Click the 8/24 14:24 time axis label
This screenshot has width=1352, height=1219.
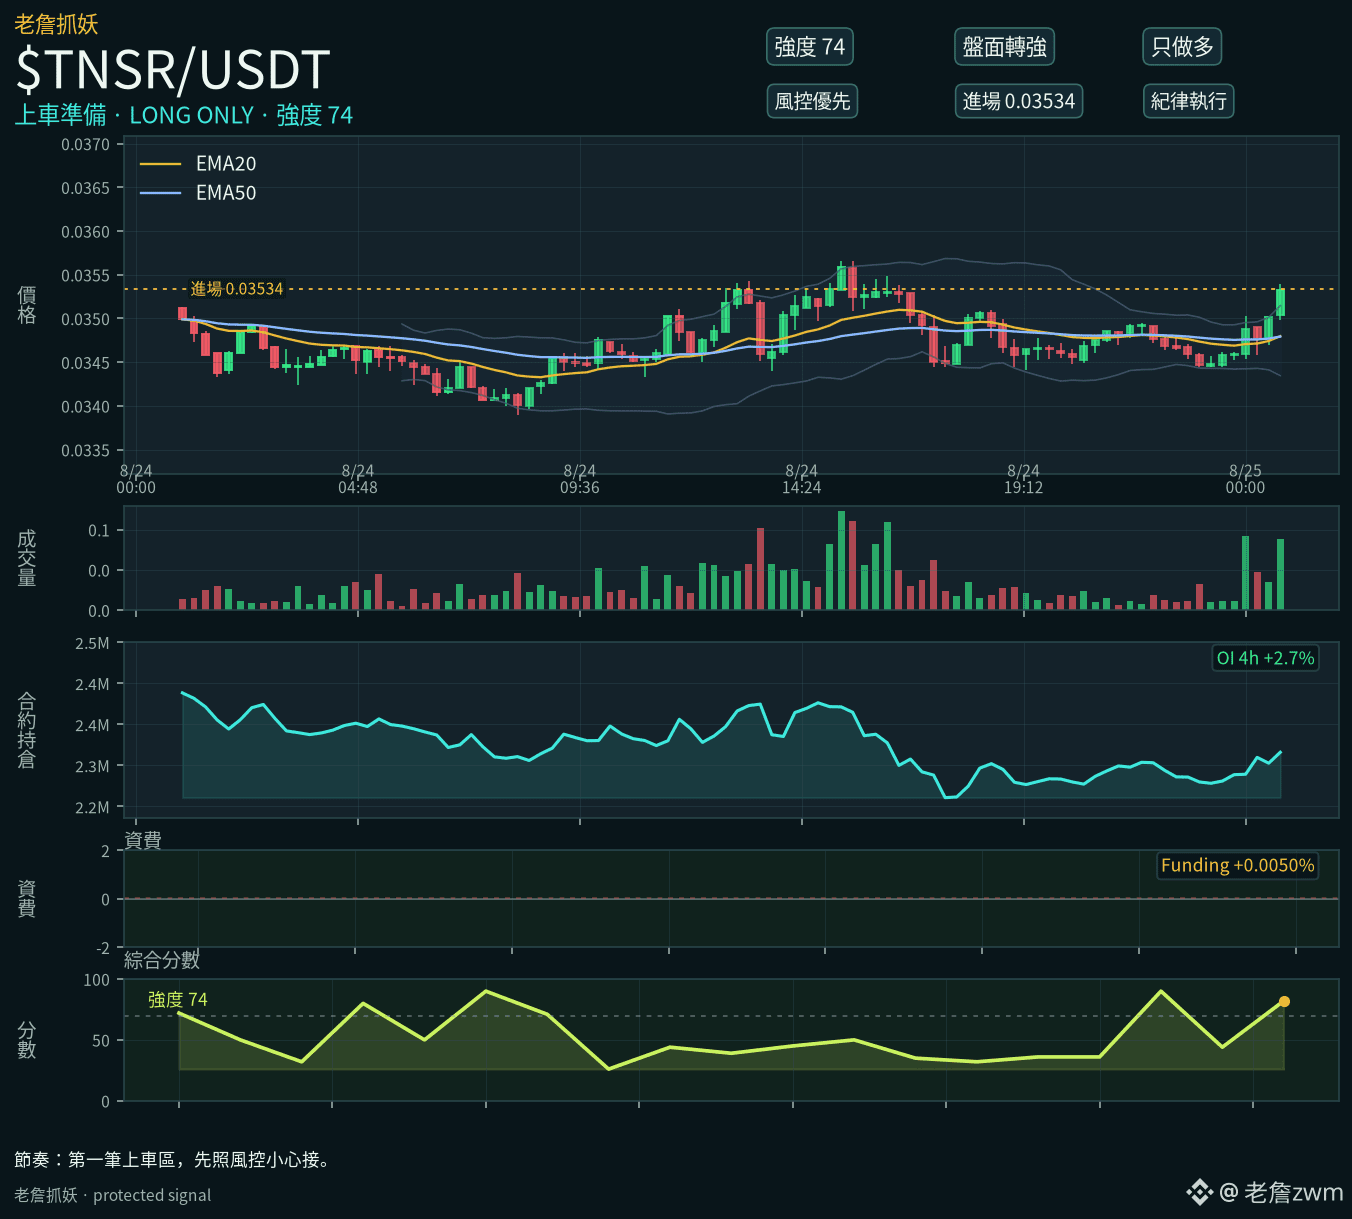coord(801,479)
